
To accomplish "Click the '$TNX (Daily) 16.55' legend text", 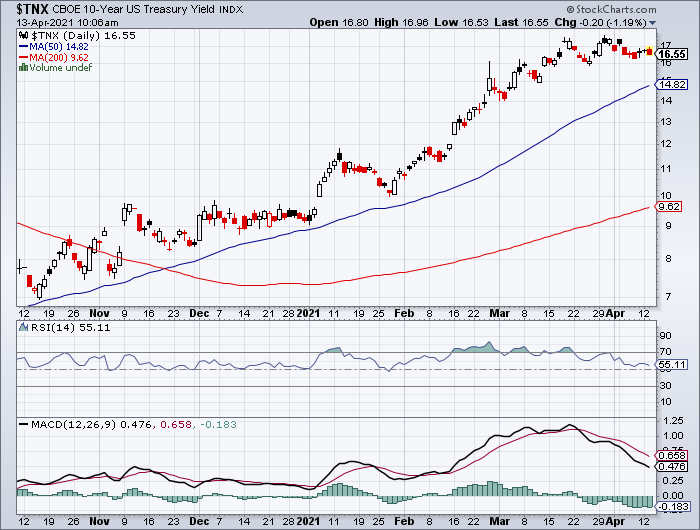I will tap(83, 36).
